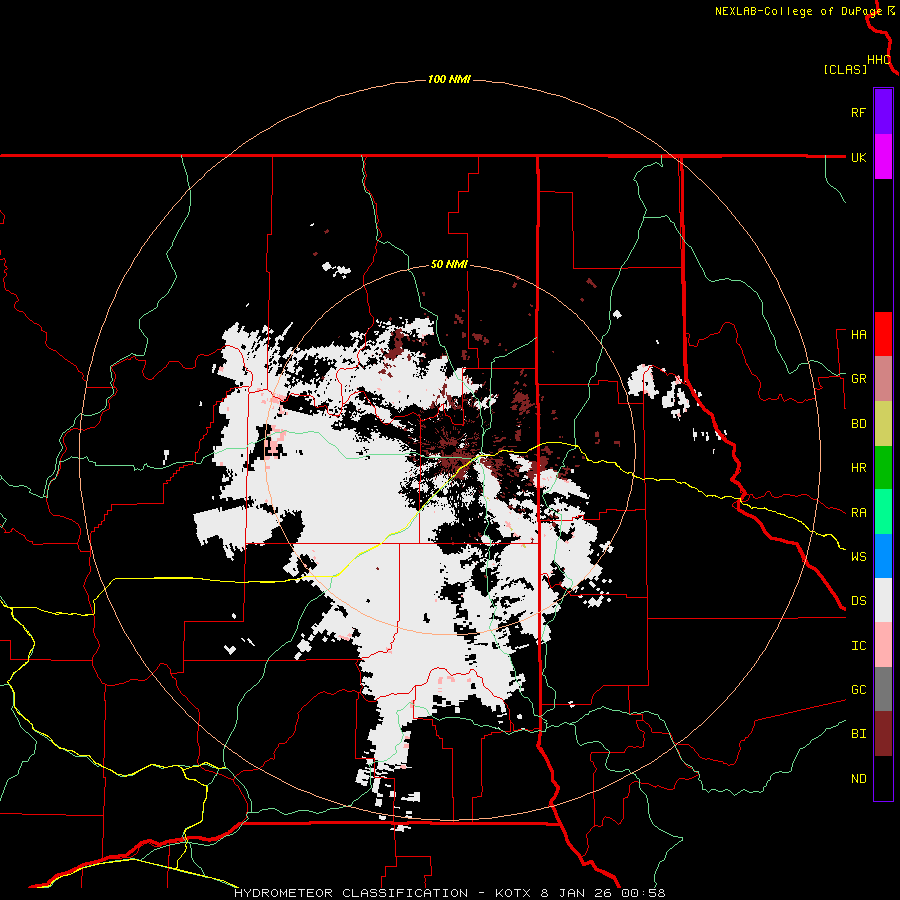Click the GC legend label

(858, 689)
